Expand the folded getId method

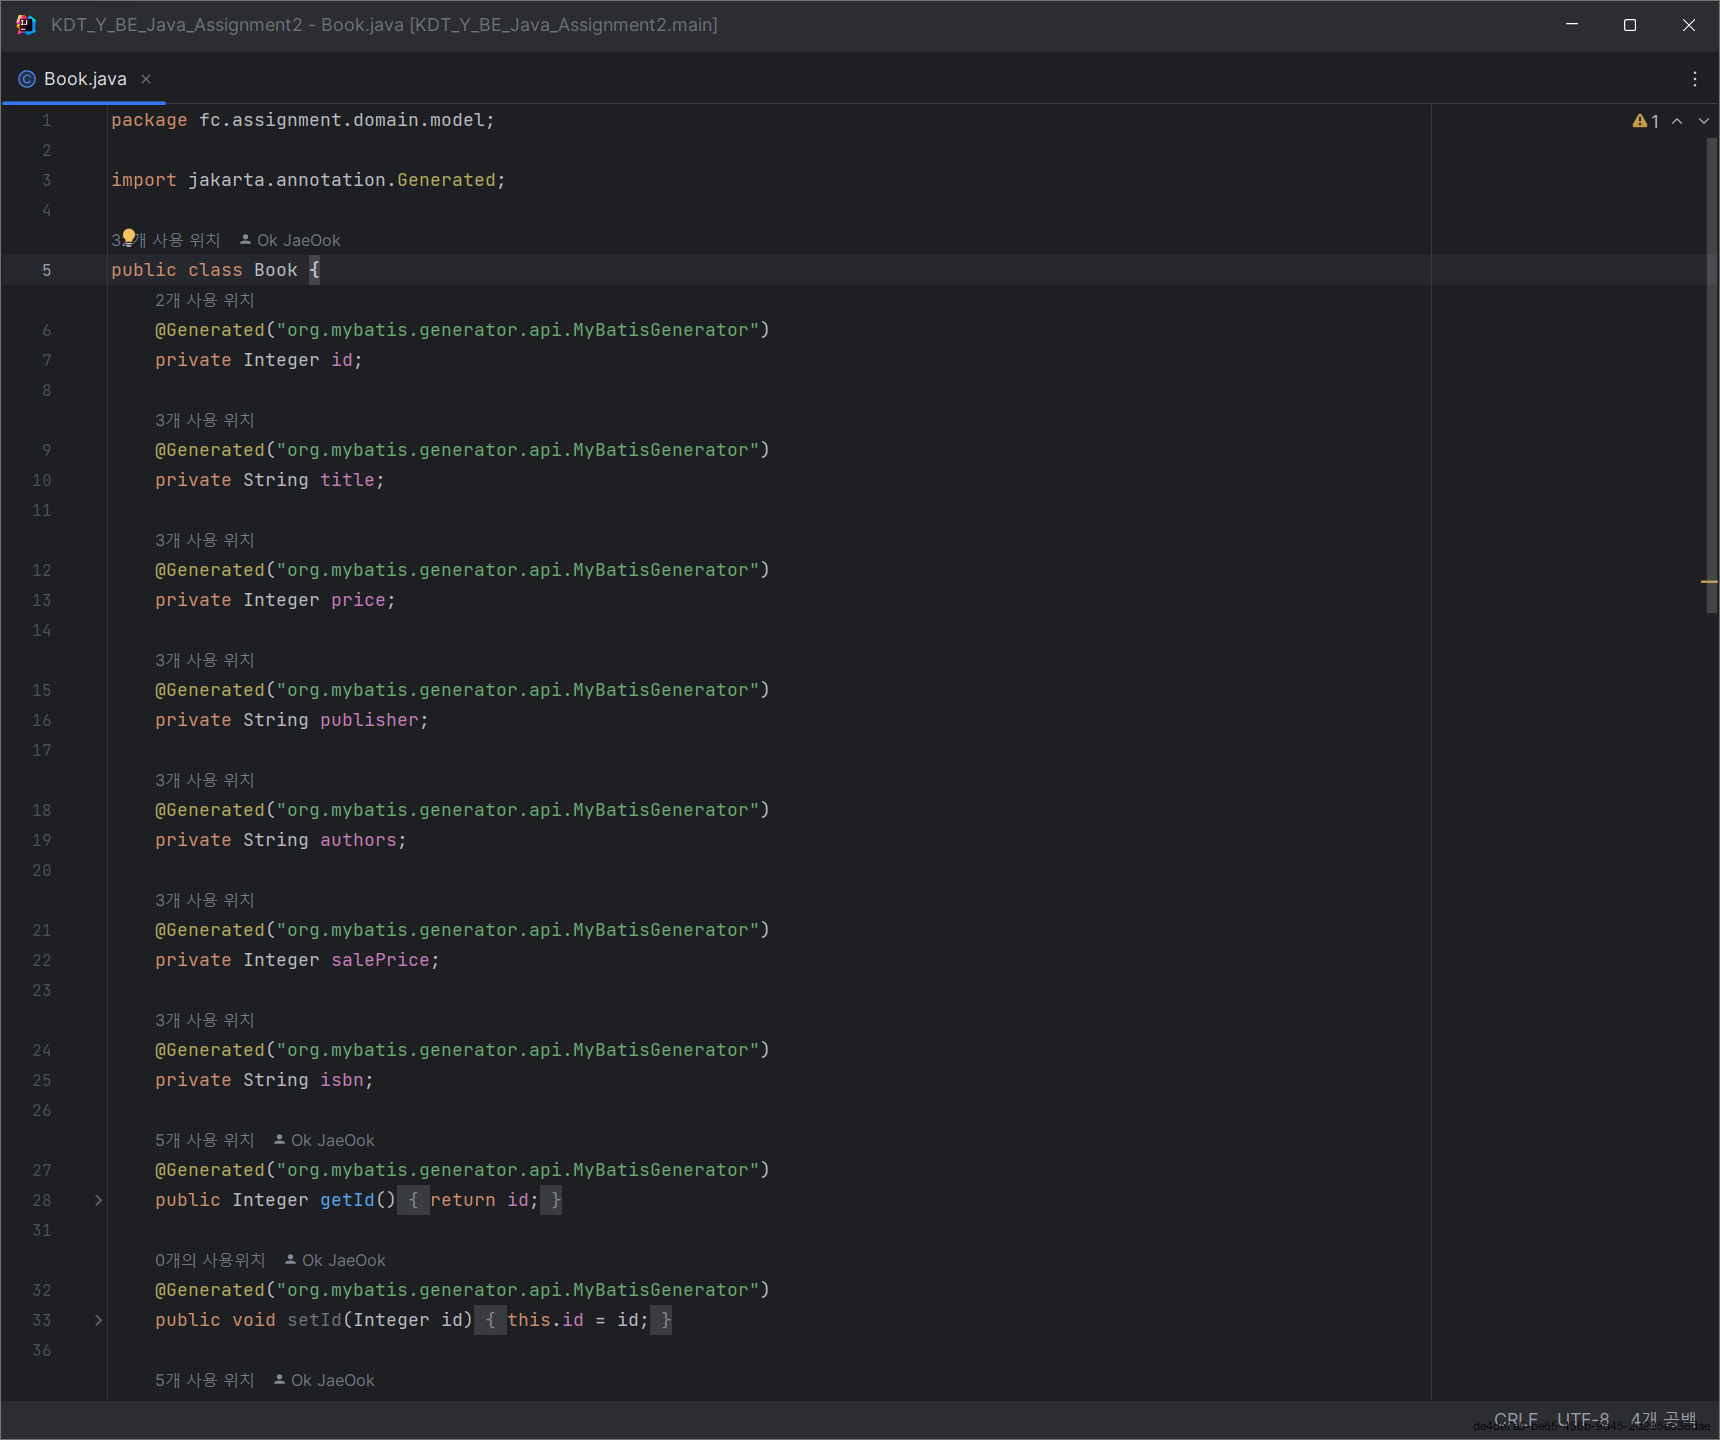click(x=98, y=1200)
